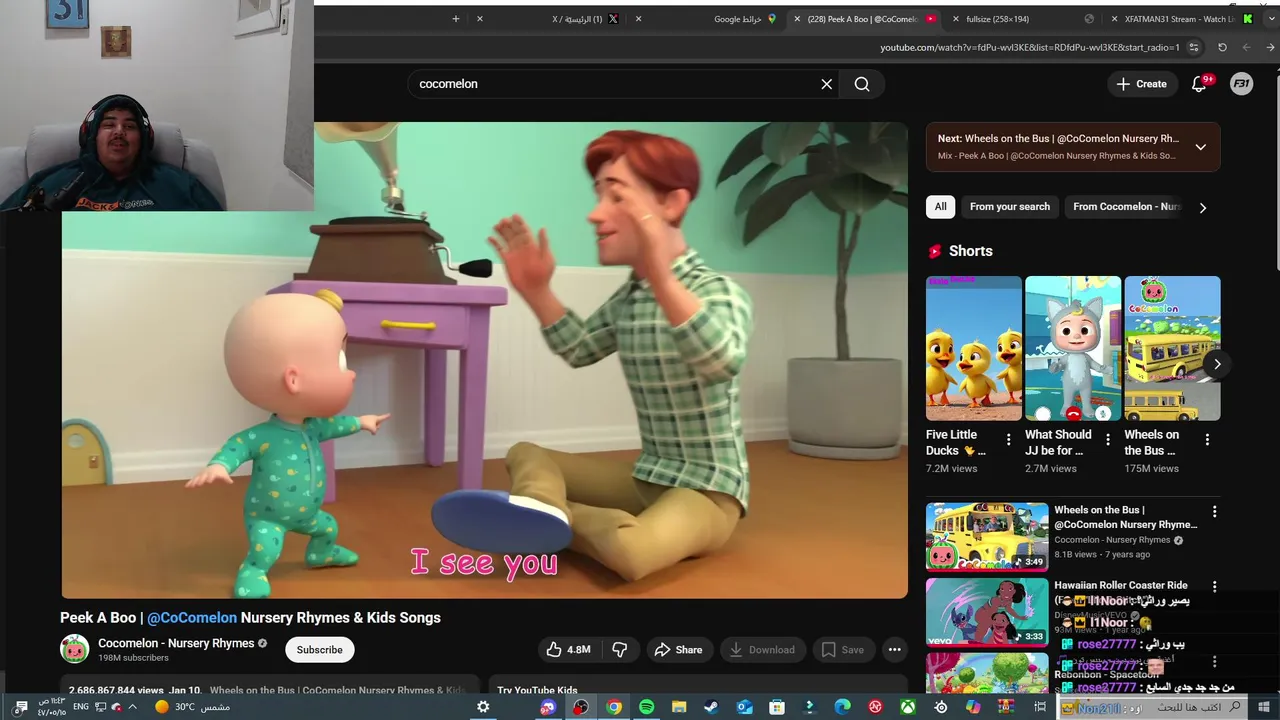Open a new browser tab
Screen dimensions: 1280x720
[456, 19]
